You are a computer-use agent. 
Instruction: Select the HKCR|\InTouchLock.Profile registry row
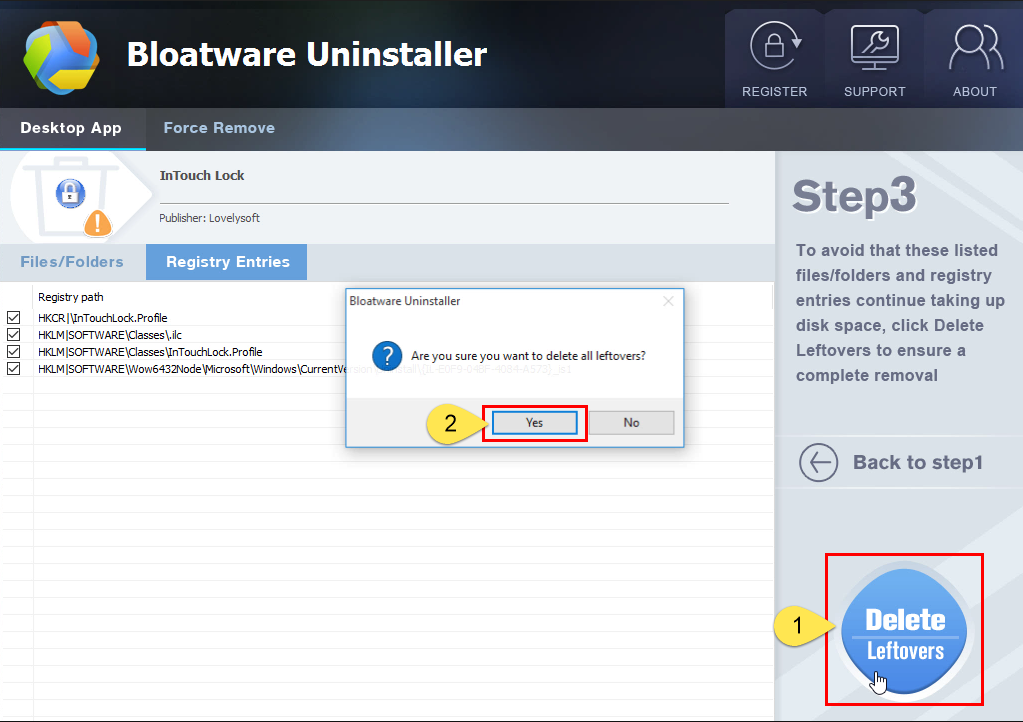click(102, 318)
